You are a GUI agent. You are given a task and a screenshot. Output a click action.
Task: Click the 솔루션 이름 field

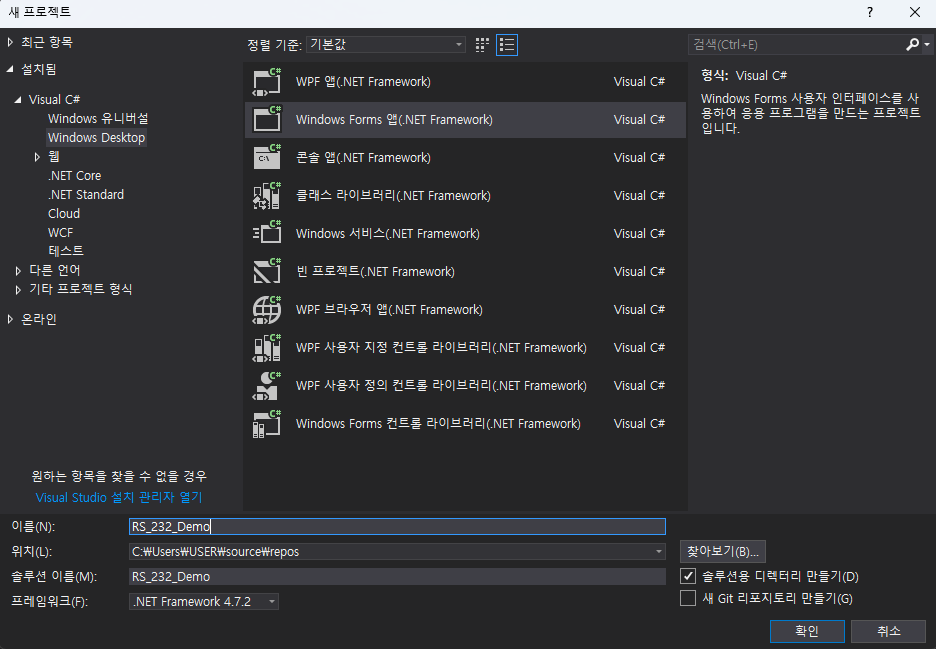tap(397, 576)
